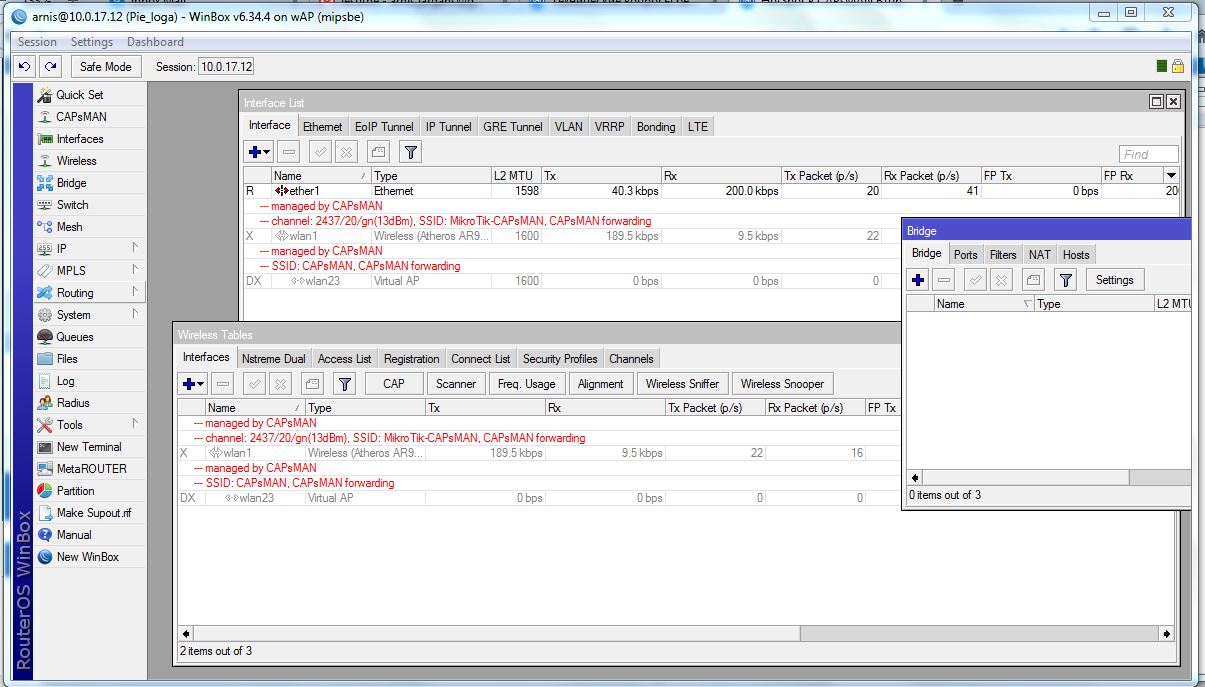Click the Redo arrow in the main toolbar
Image resolution: width=1205 pixels, height=687 pixels.
click(50, 67)
